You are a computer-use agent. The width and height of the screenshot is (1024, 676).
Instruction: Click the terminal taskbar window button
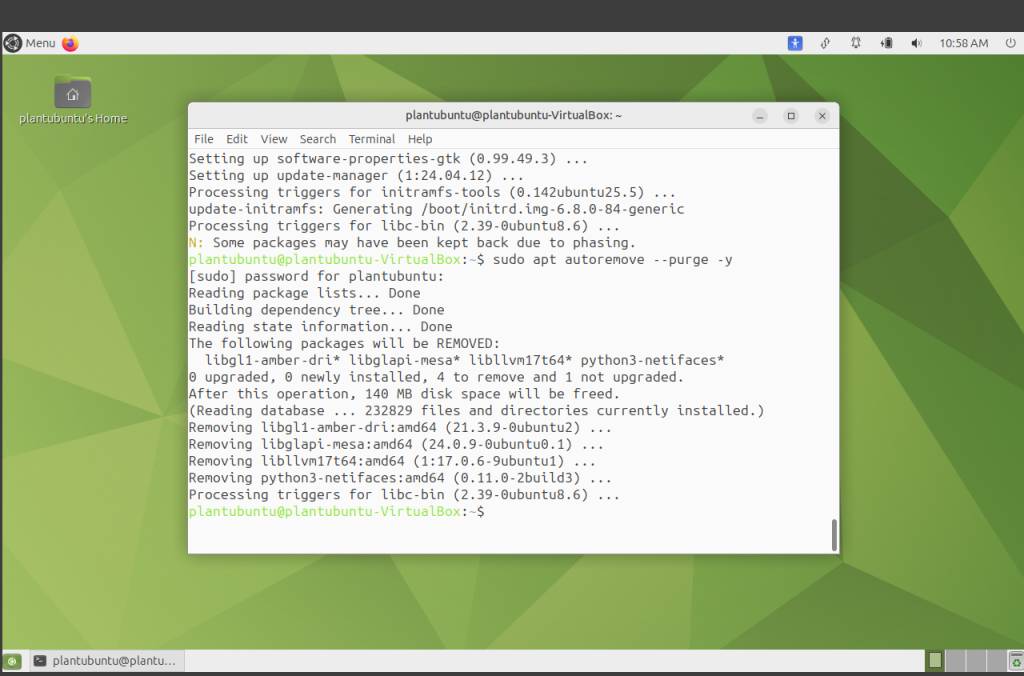105,661
